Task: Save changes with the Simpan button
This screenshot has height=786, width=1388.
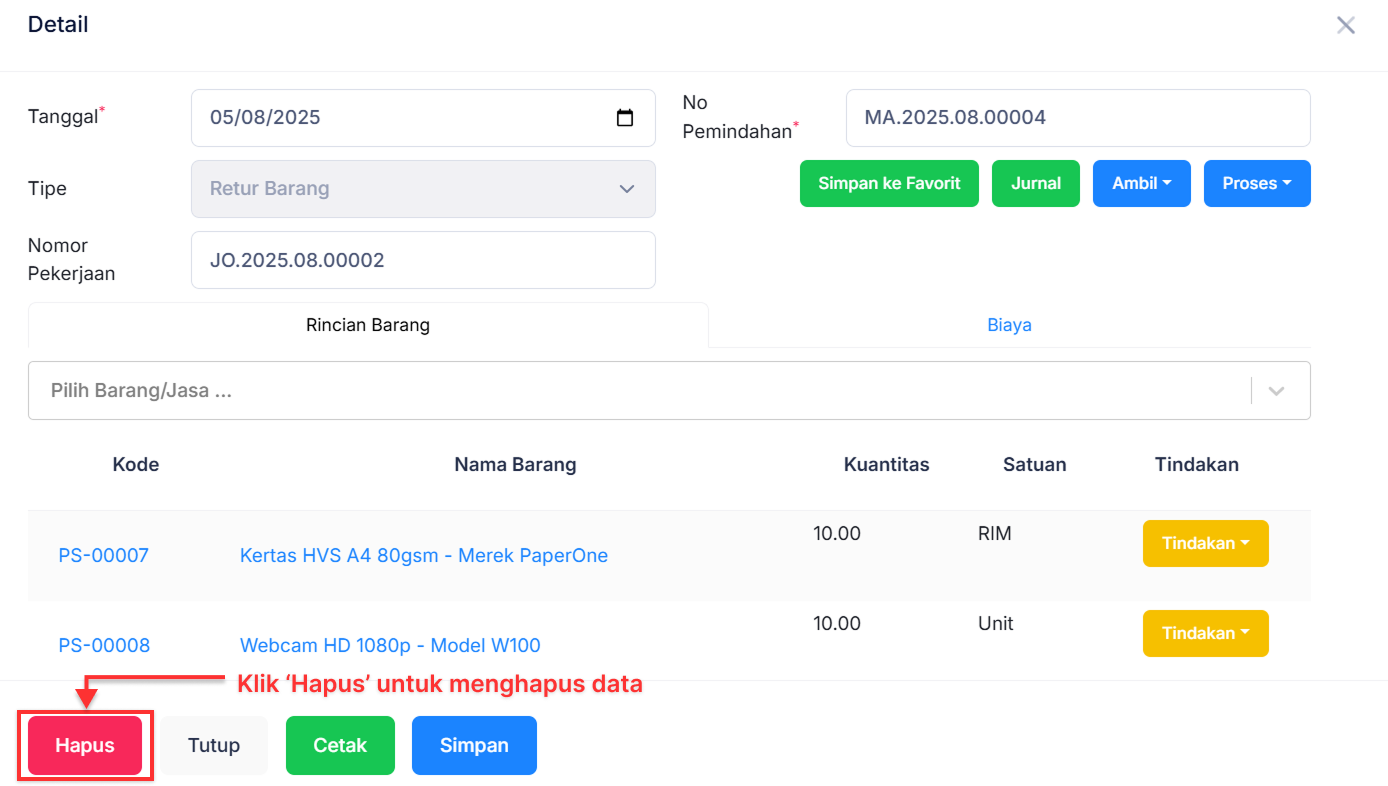Action: 474,745
